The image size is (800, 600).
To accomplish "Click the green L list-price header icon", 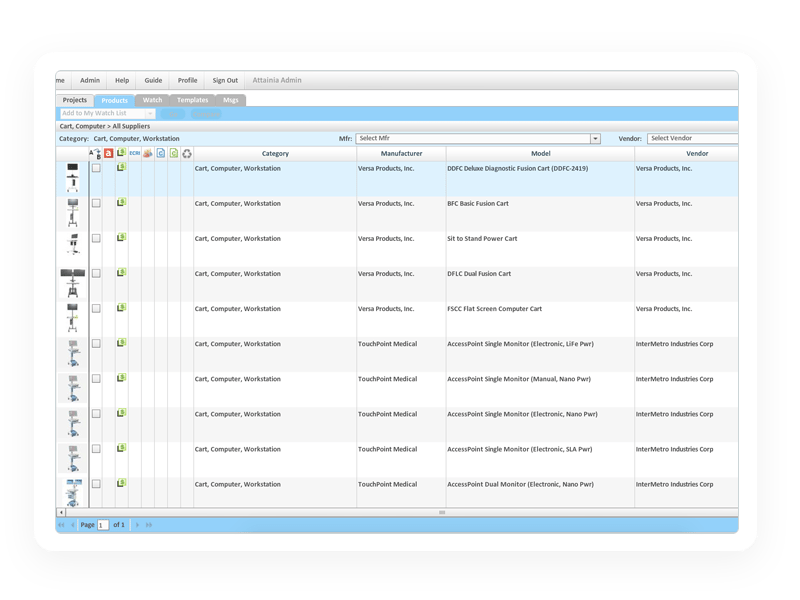I will [x=121, y=153].
